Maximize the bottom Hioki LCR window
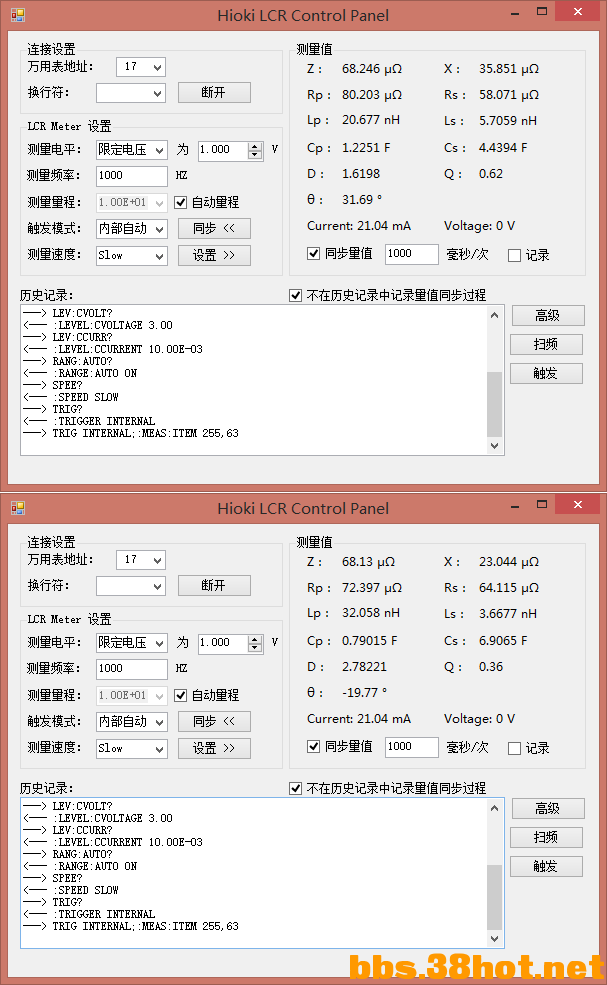 click(x=542, y=505)
